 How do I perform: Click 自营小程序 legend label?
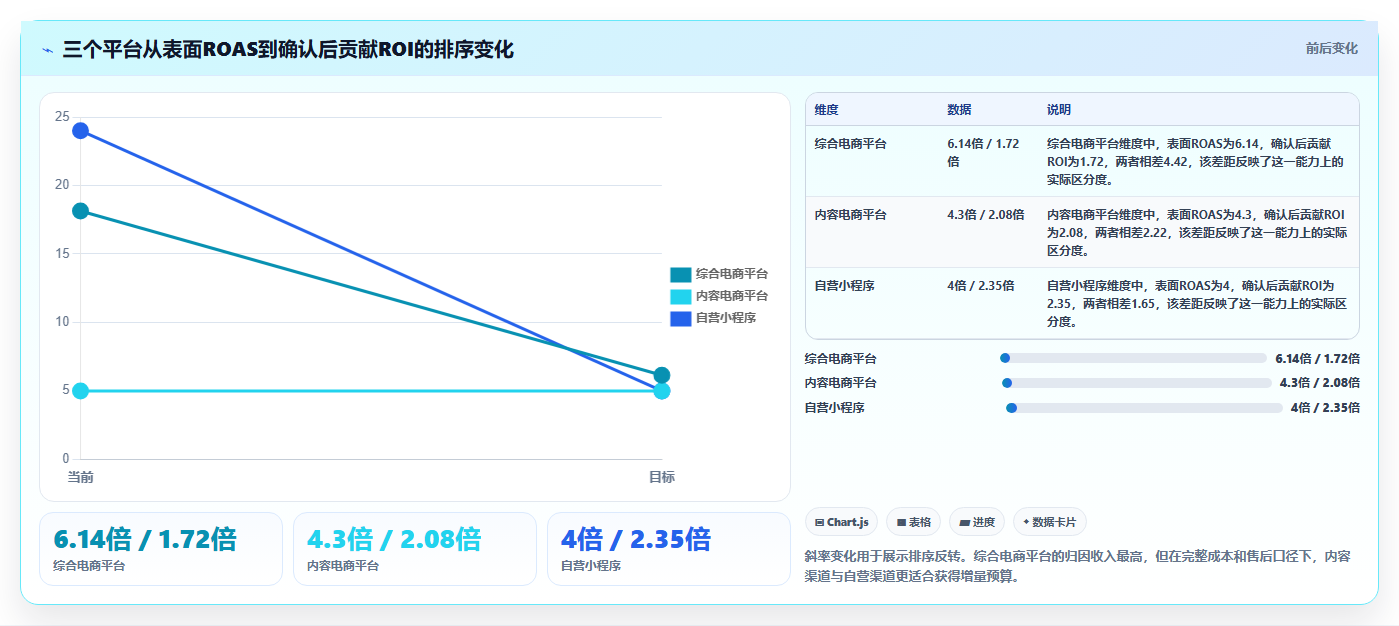[726, 318]
